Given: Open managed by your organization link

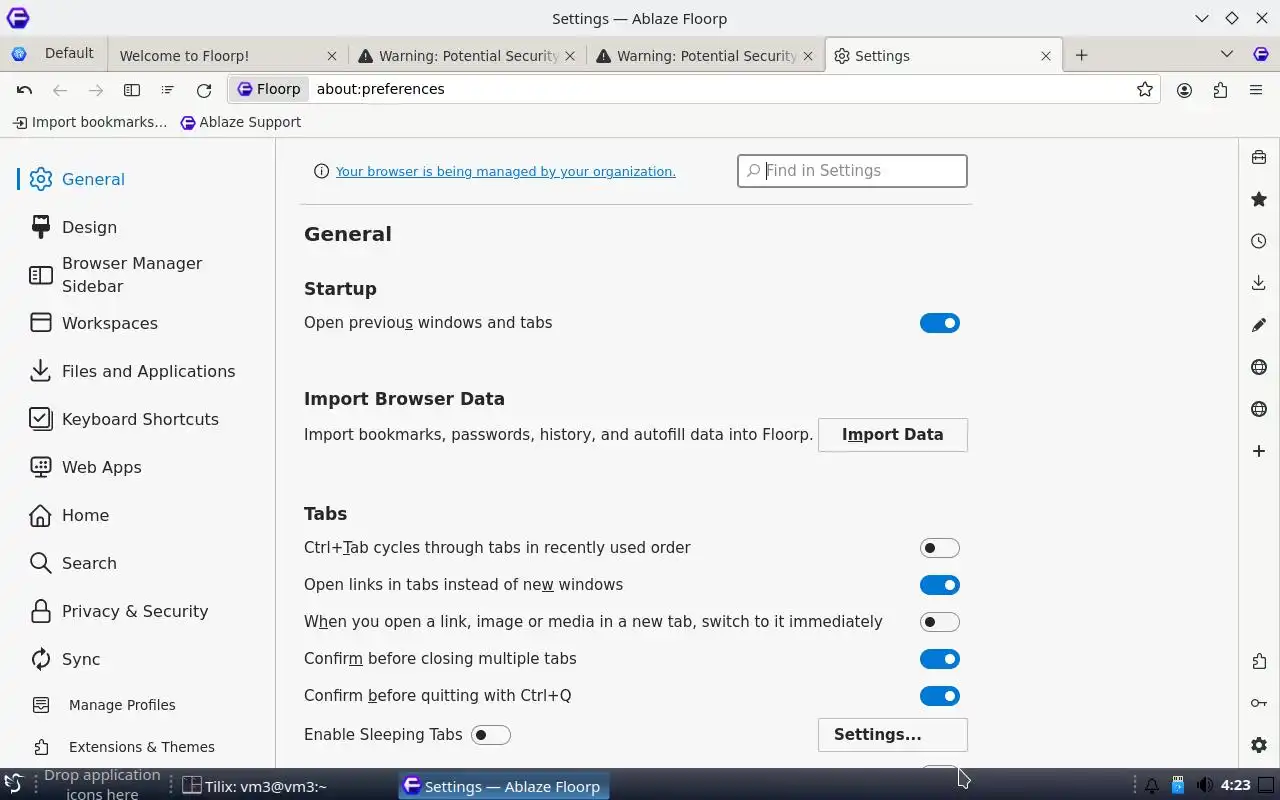Looking at the screenshot, I should tap(506, 171).
